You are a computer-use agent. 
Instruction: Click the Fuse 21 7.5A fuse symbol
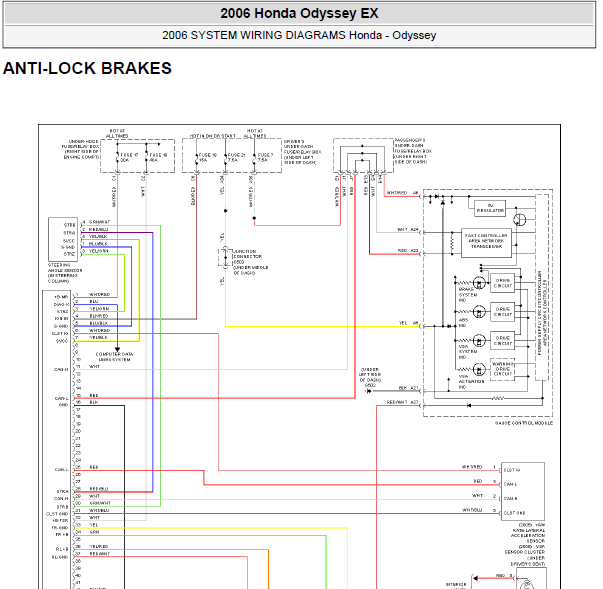(226, 157)
